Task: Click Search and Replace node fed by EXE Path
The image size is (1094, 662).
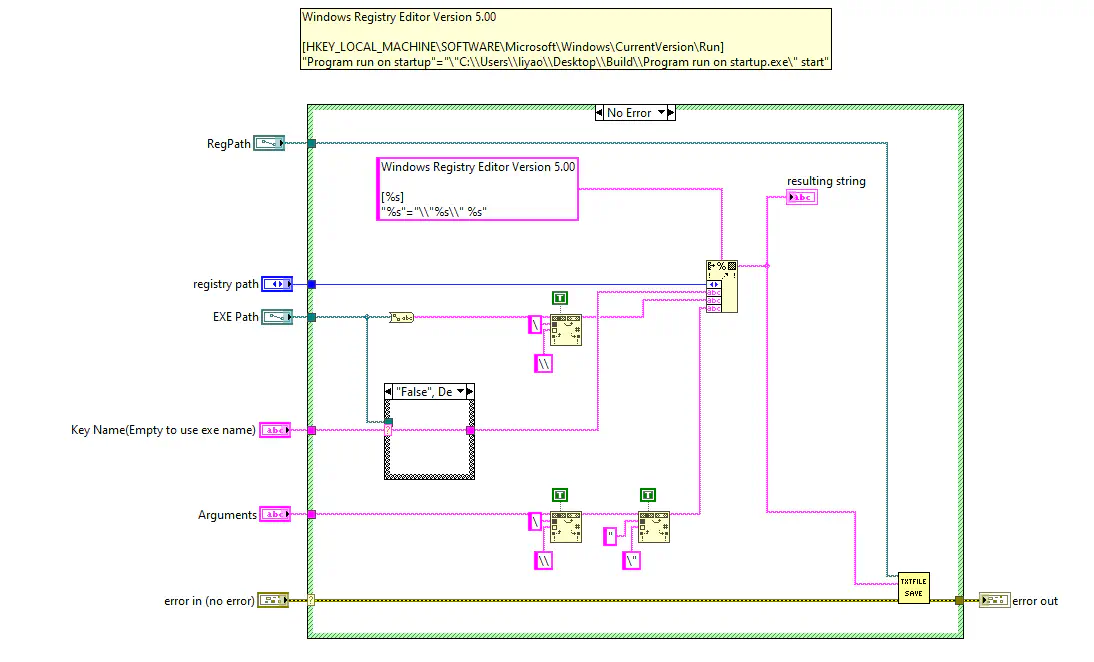Action: coord(566,330)
